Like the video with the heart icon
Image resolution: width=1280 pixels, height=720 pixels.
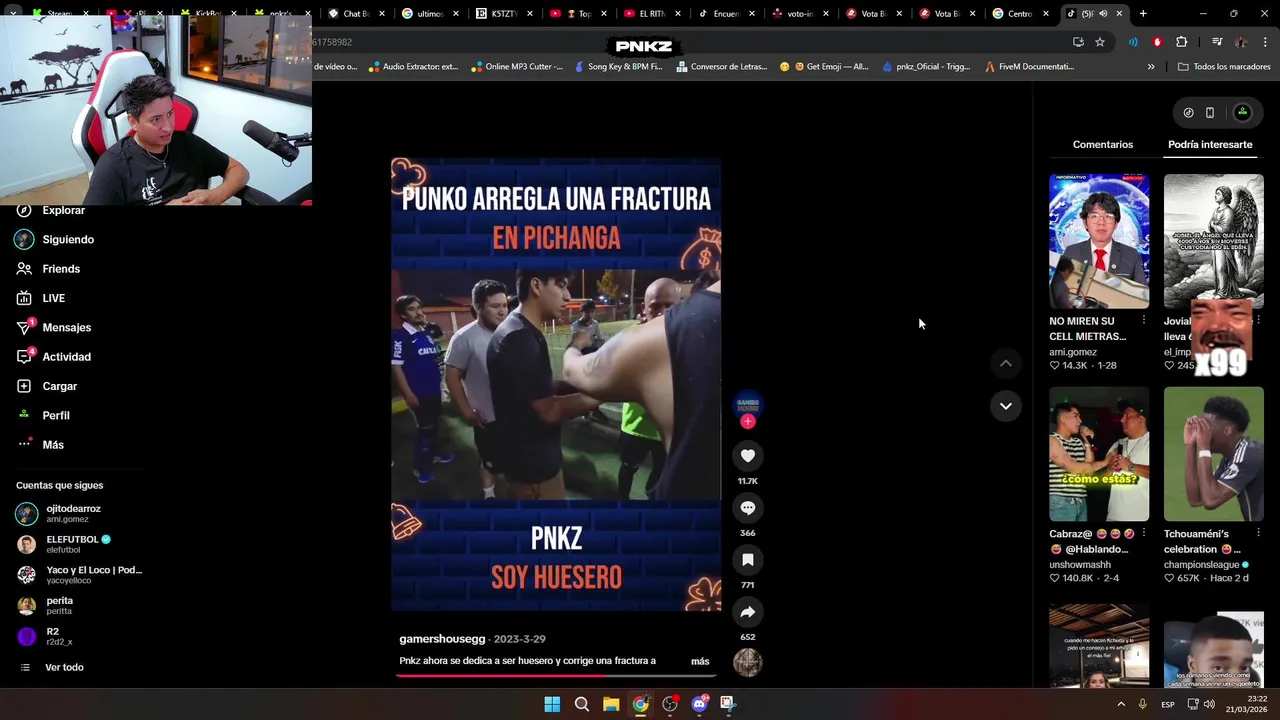[x=748, y=456]
